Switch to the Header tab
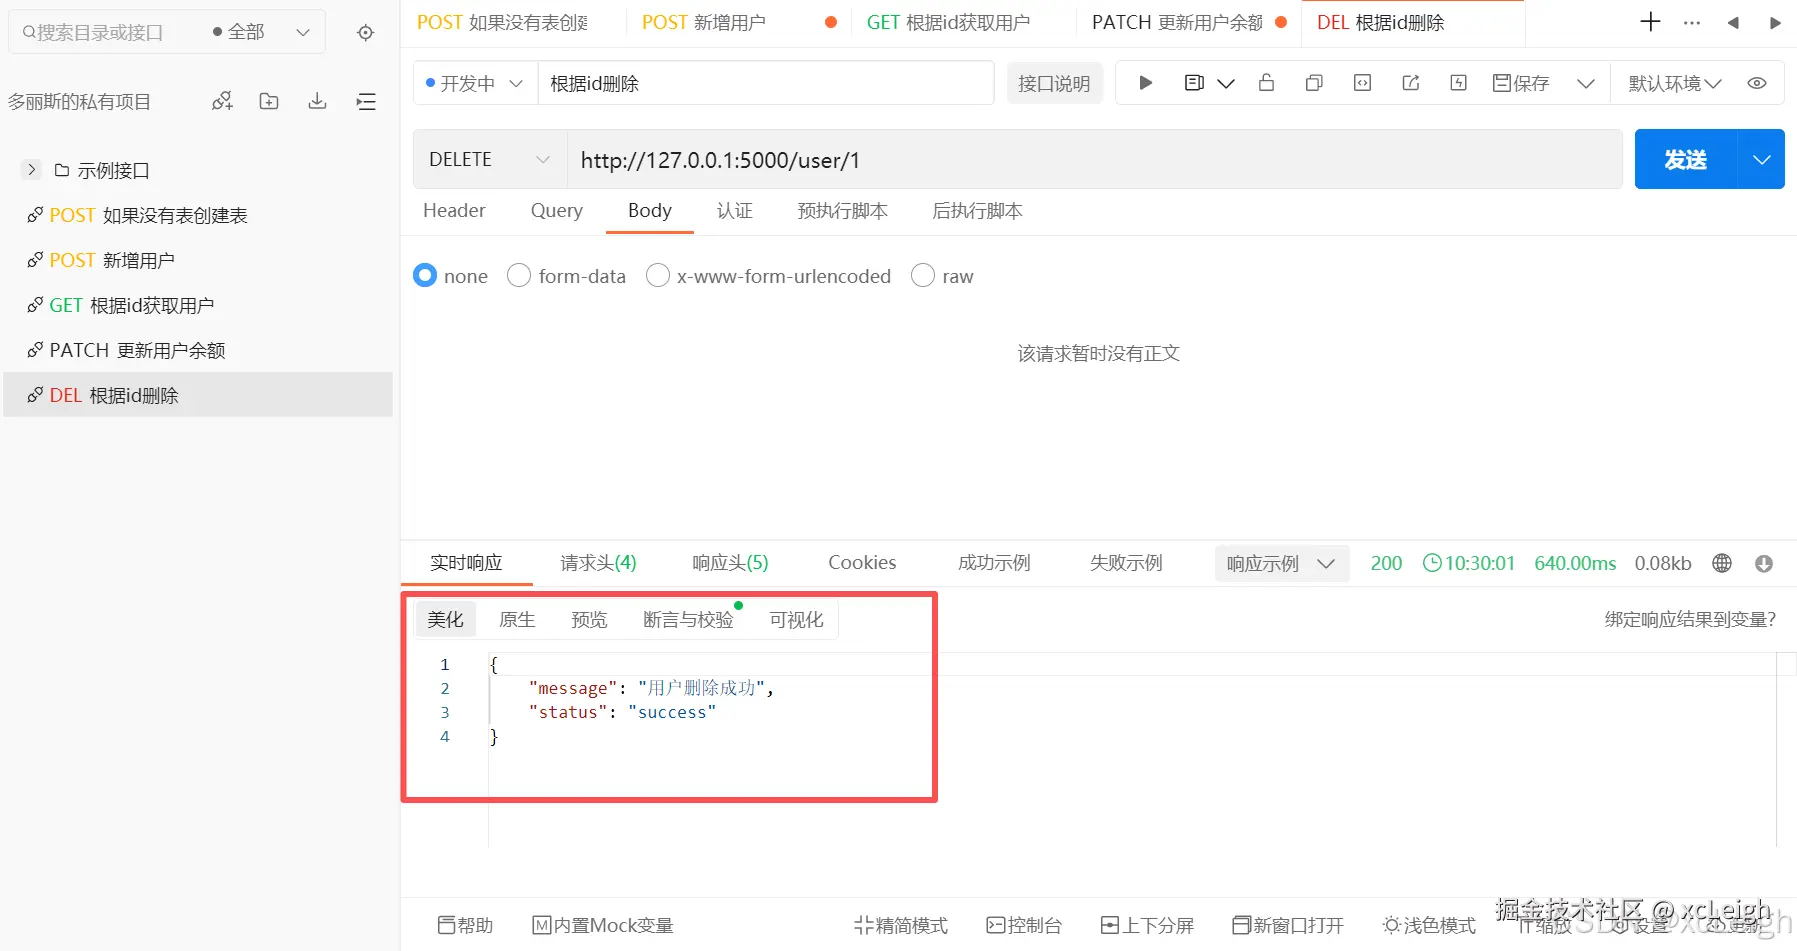Image resolution: width=1797 pixels, height=951 pixels. (x=454, y=211)
